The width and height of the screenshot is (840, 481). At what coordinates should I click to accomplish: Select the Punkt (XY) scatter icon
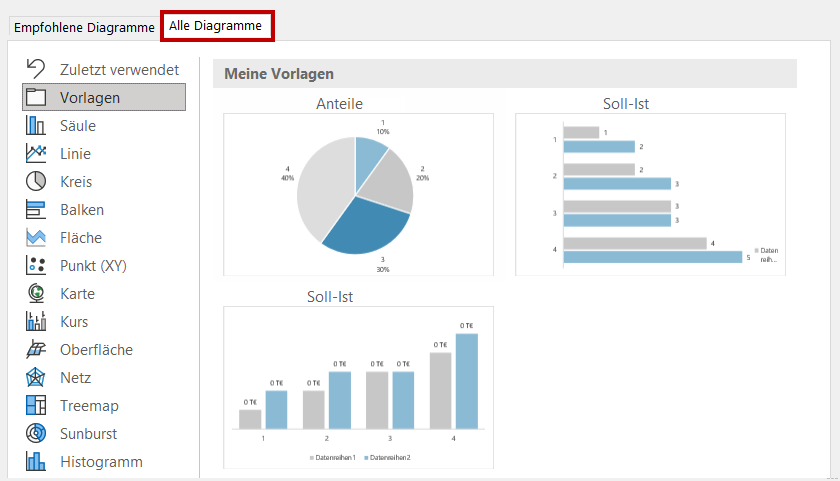point(36,266)
